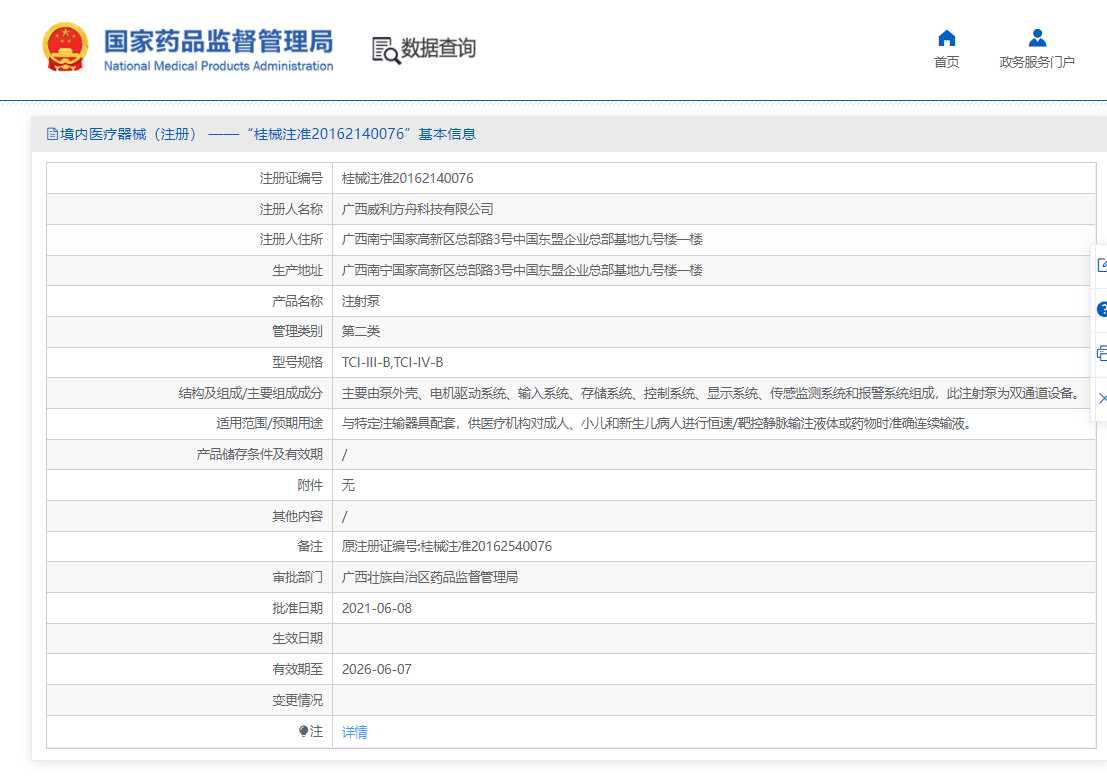Click the 注册人名称 row label
The height and width of the screenshot is (777, 1107).
(x=291, y=210)
